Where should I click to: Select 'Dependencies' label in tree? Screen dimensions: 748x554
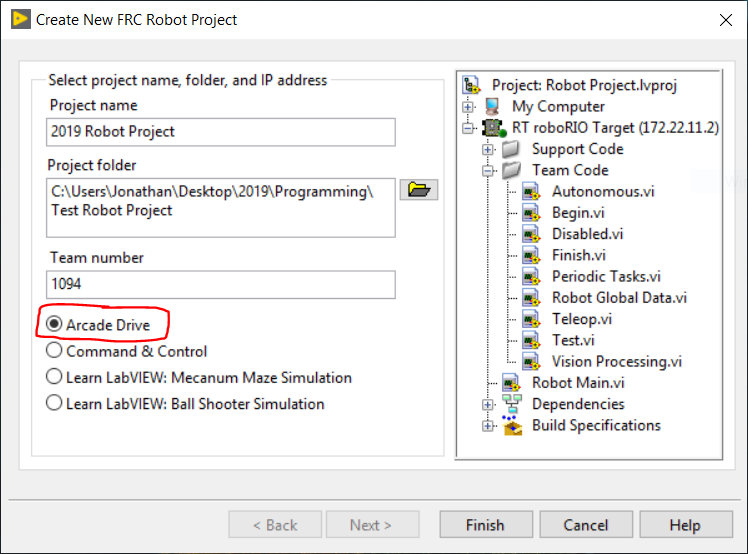pyautogui.click(x=578, y=404)
